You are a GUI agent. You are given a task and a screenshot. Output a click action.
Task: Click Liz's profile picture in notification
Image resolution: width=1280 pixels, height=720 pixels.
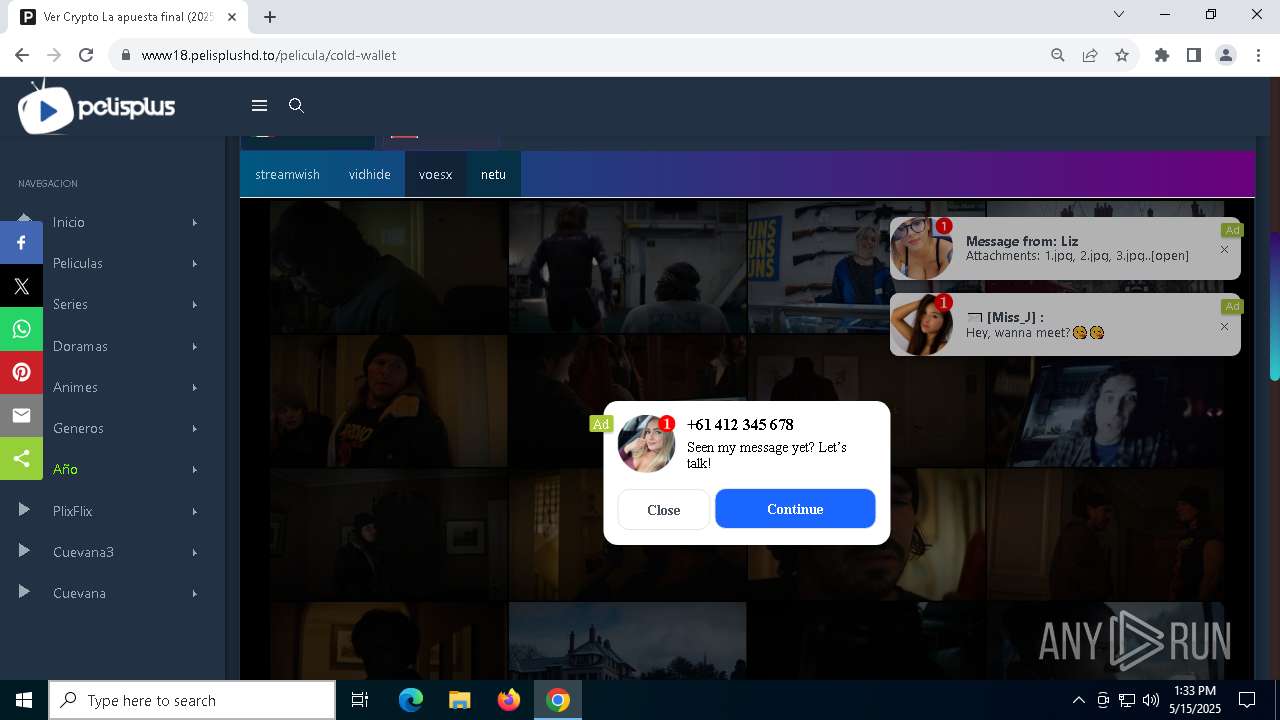tap(922, 249)
